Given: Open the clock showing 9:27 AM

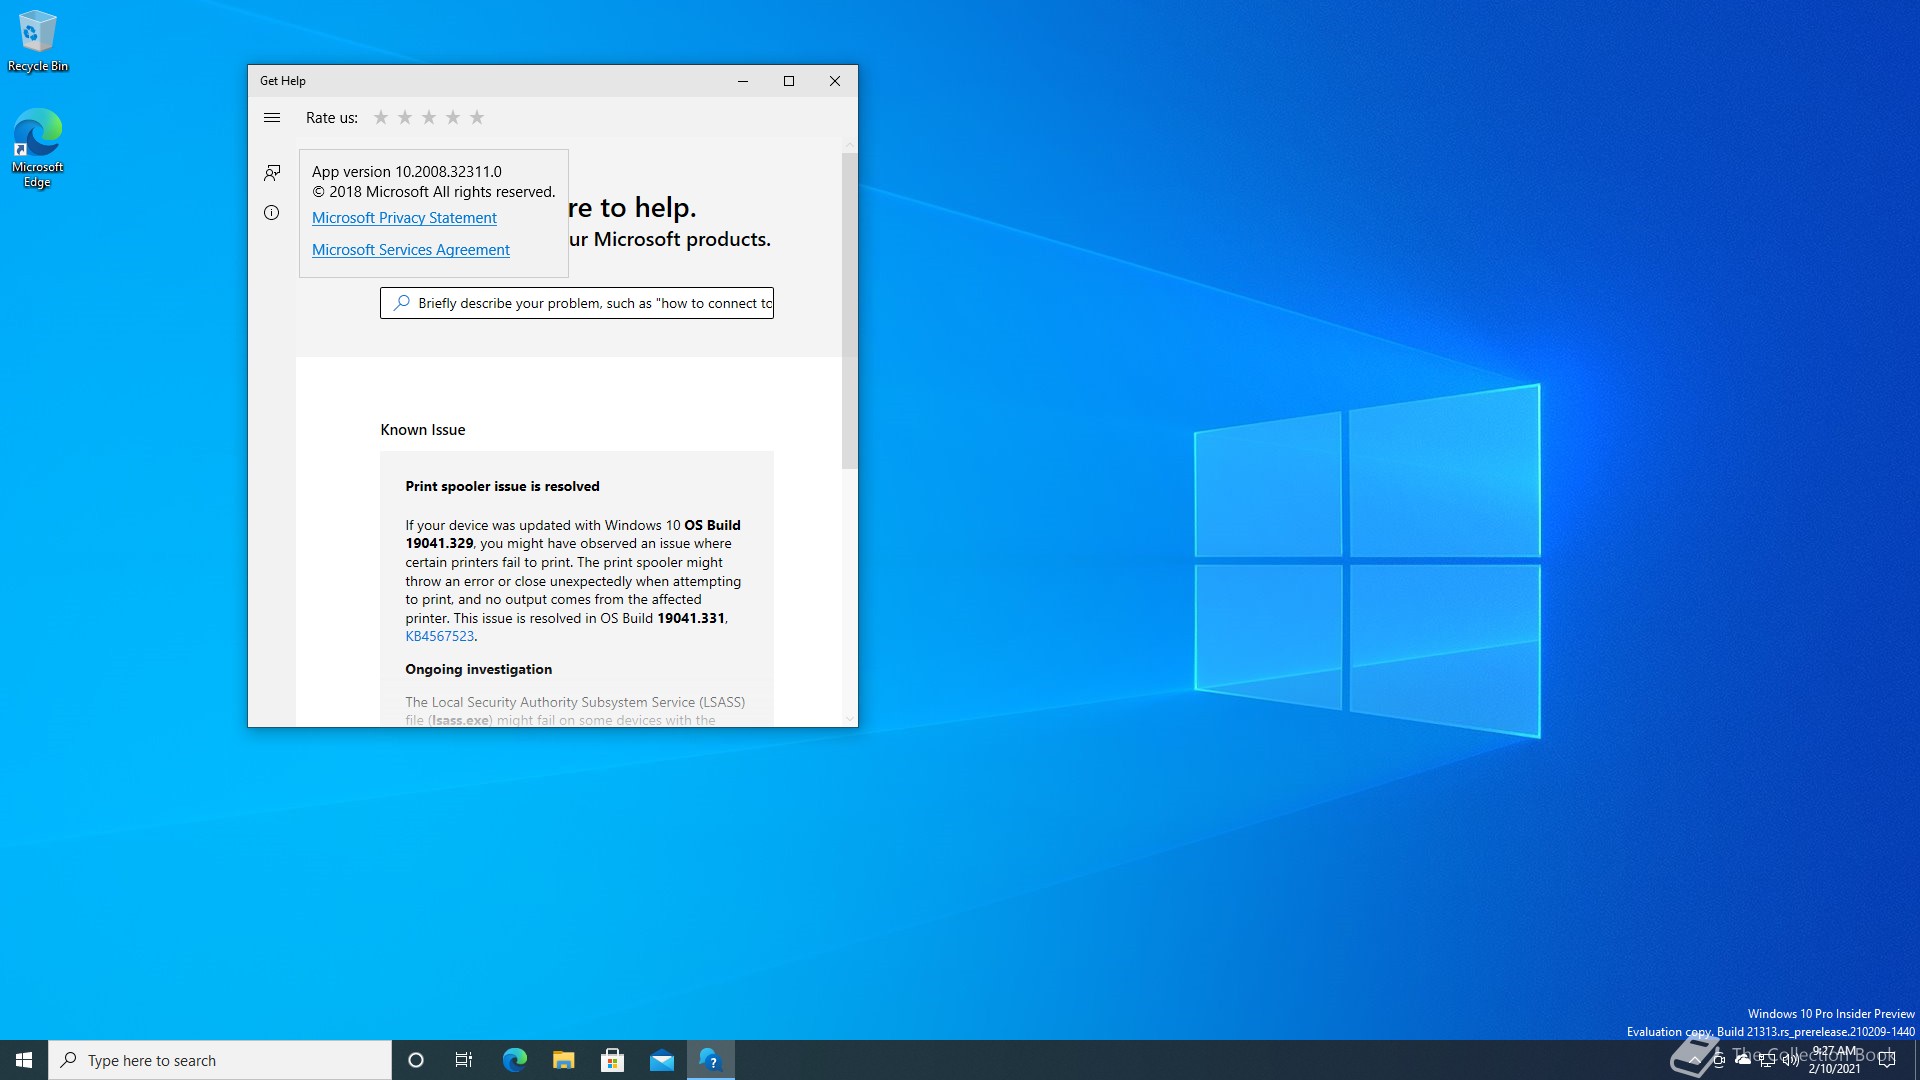Looking at the screenshot, I should [x=1835, y=1060].
